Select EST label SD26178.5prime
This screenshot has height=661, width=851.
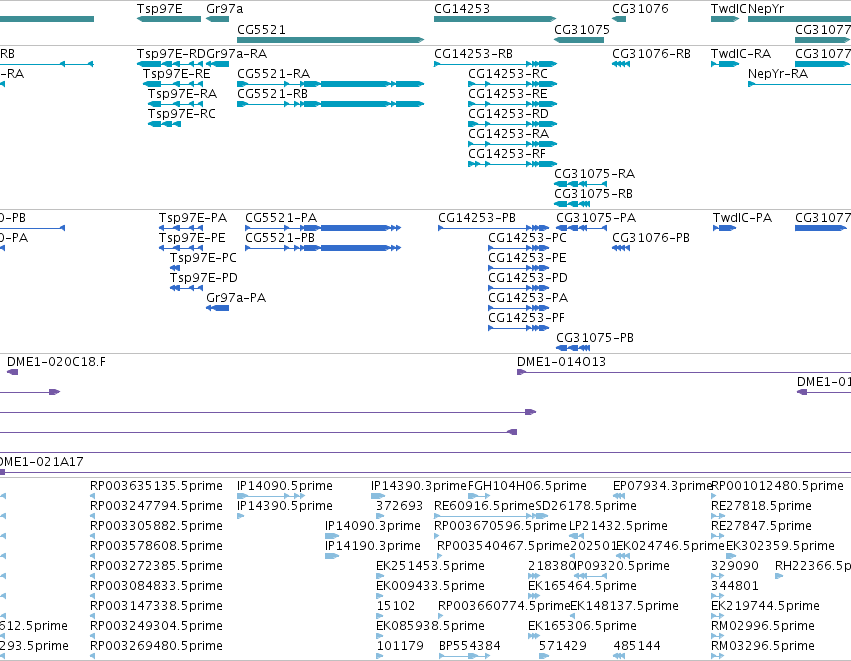tap(586, 506)
